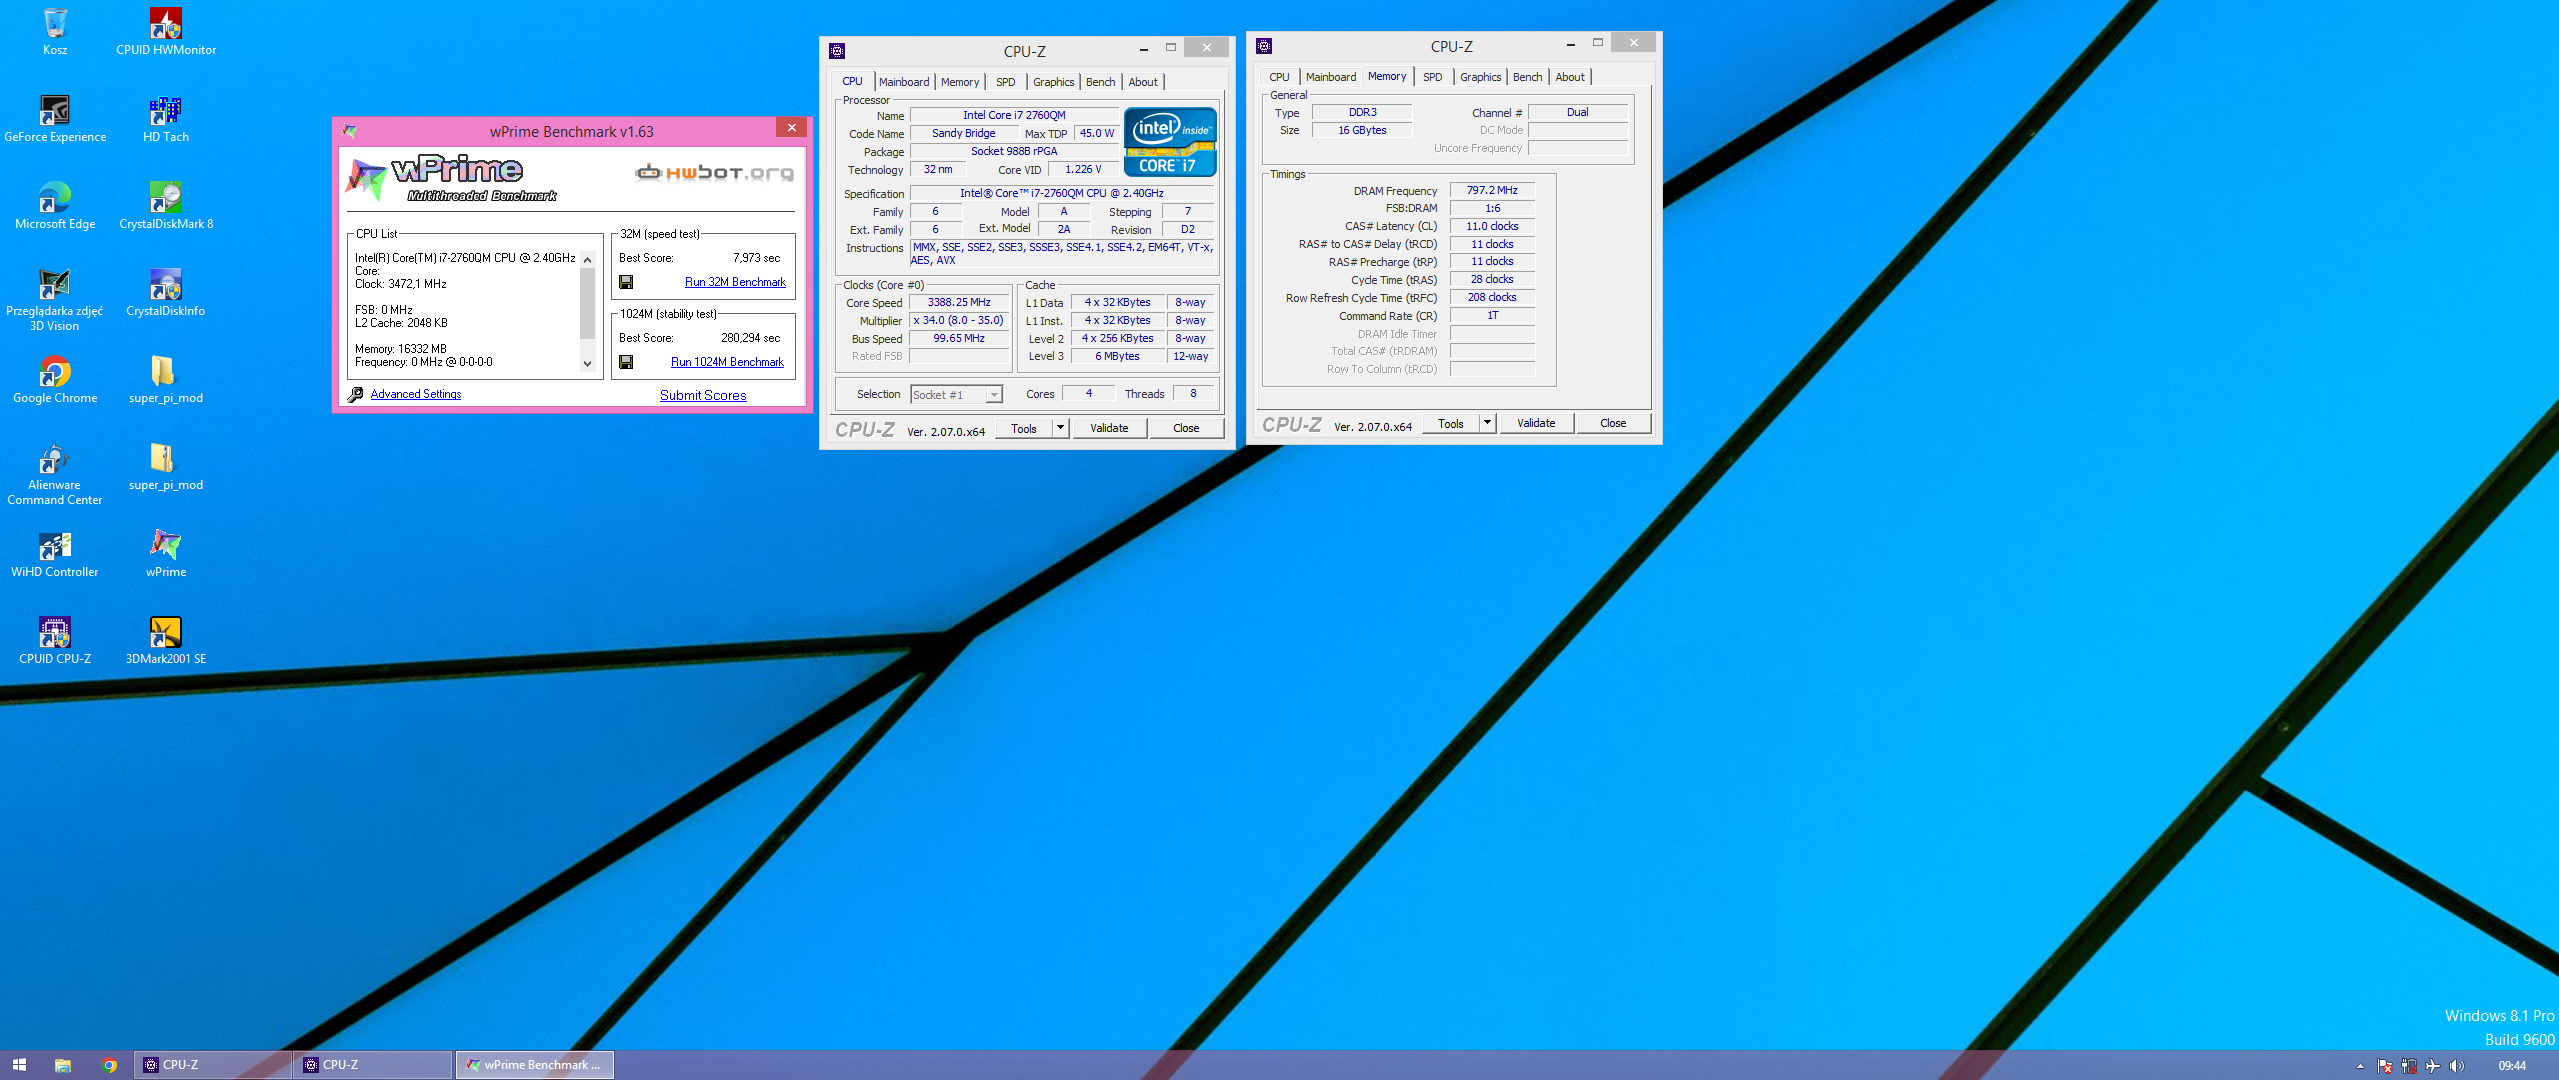Image resolution: width=2559 pixels, height=1080 pixels.
Task: Click Validate in left CPU-Z window
Action: tap(1109, 428)
